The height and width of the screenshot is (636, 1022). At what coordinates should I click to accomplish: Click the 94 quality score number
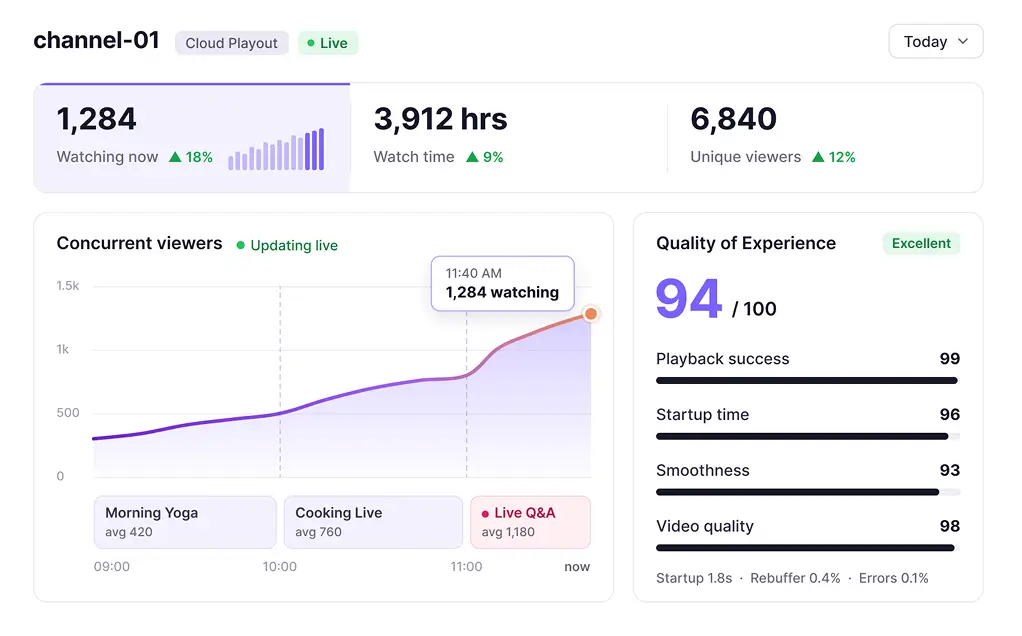(688, 299)
